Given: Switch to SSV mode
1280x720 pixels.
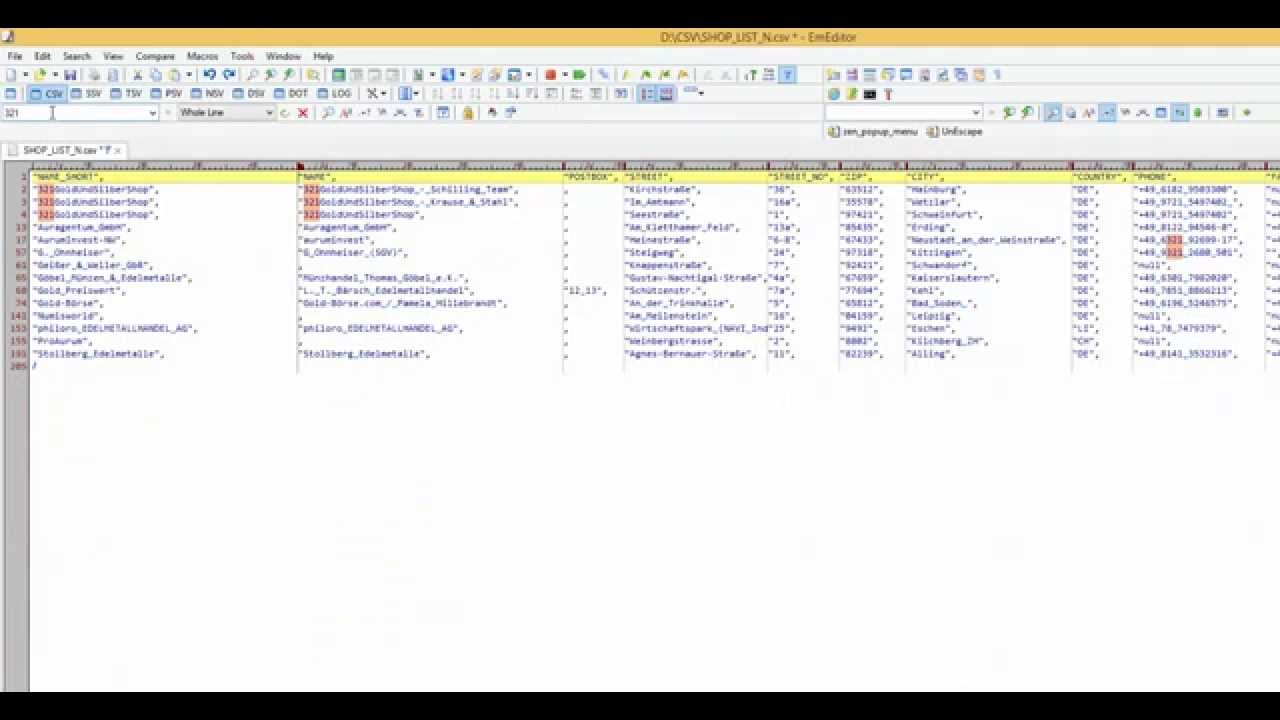Looking at the screenshot, I should pos(87,93).
